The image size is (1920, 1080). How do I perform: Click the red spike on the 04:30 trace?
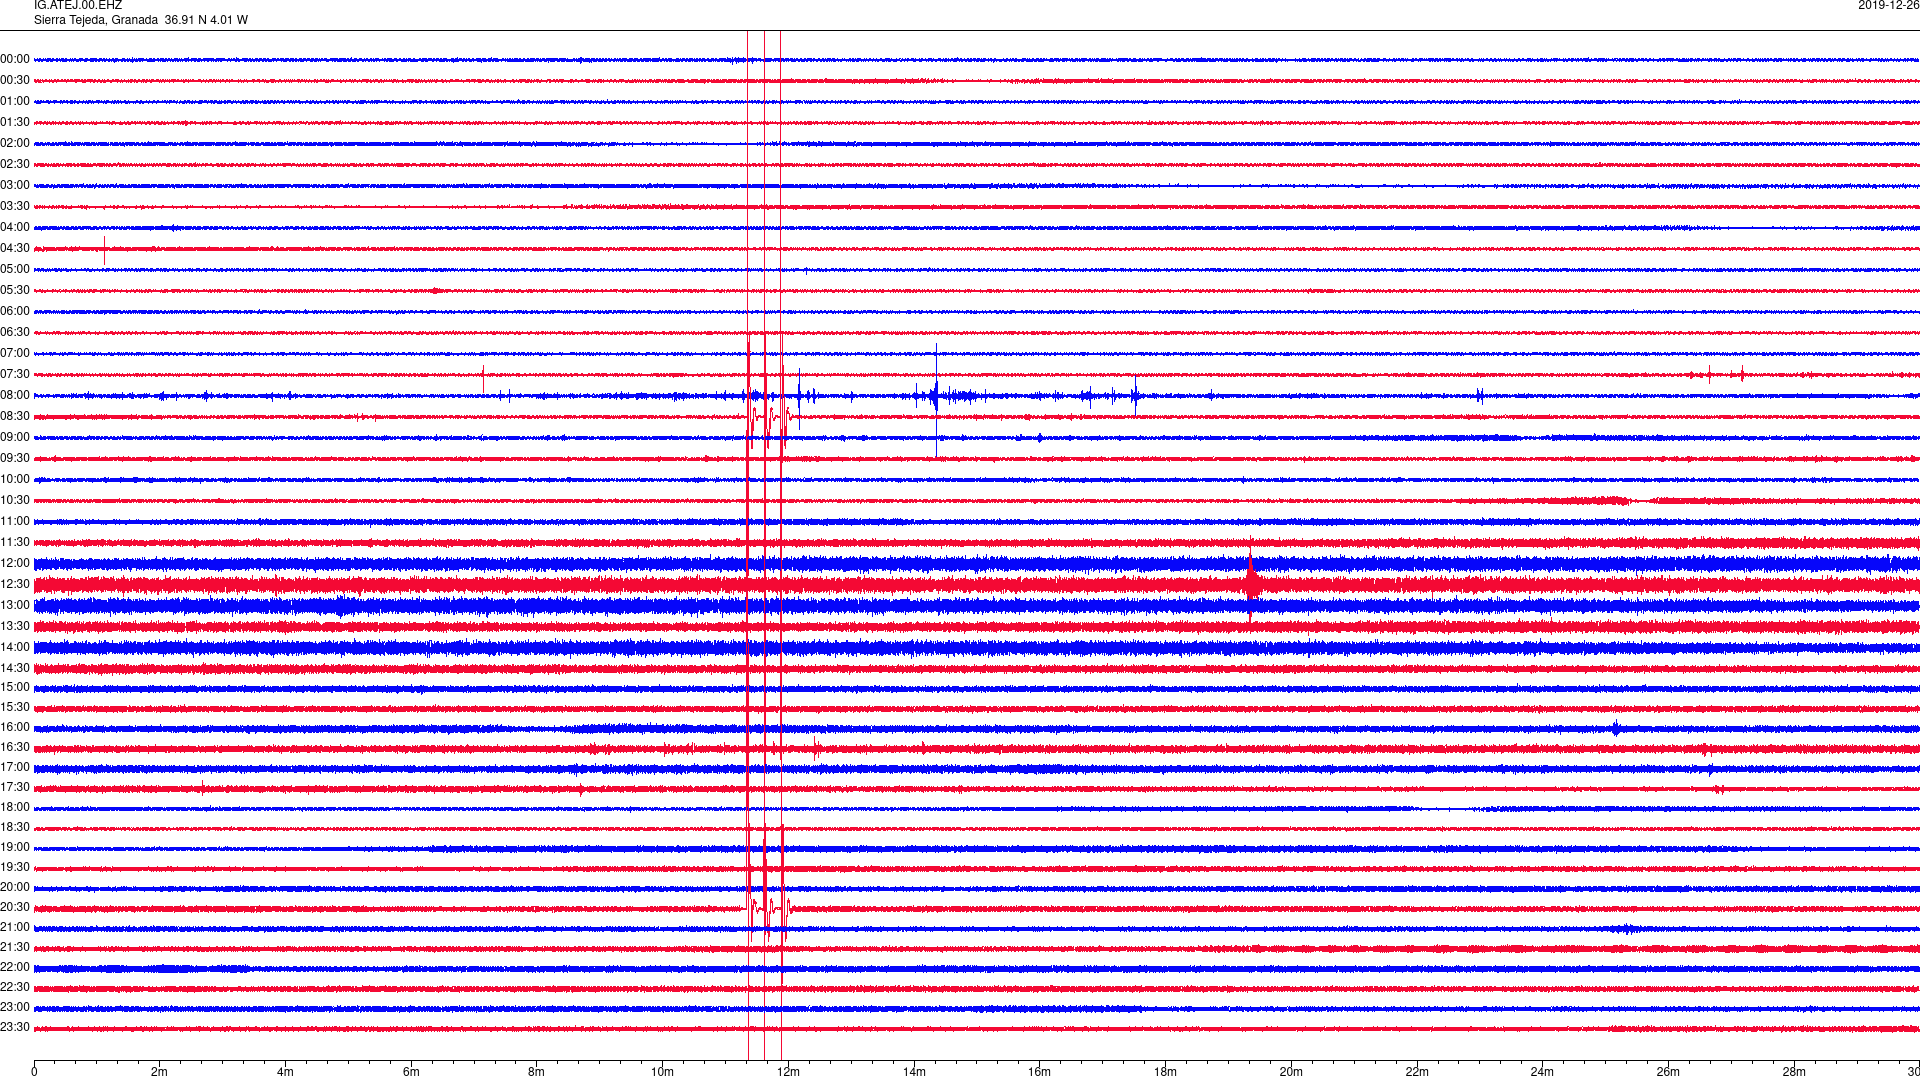click(105, 250)
